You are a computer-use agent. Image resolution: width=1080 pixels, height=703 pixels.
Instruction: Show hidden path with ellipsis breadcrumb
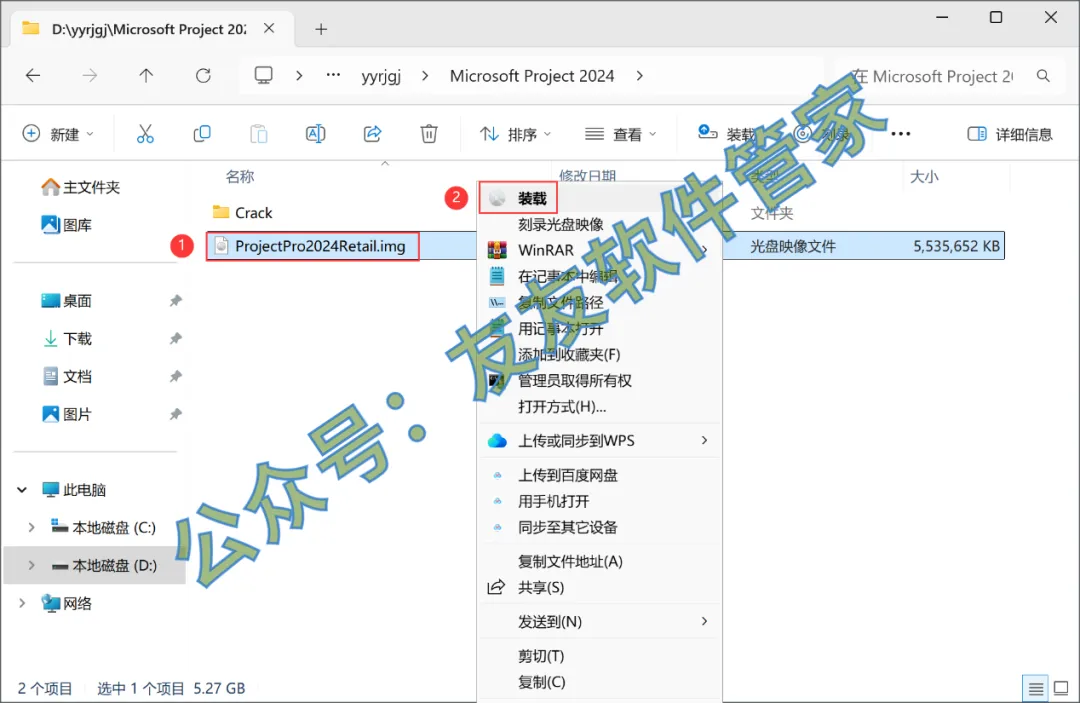(333, 74)
